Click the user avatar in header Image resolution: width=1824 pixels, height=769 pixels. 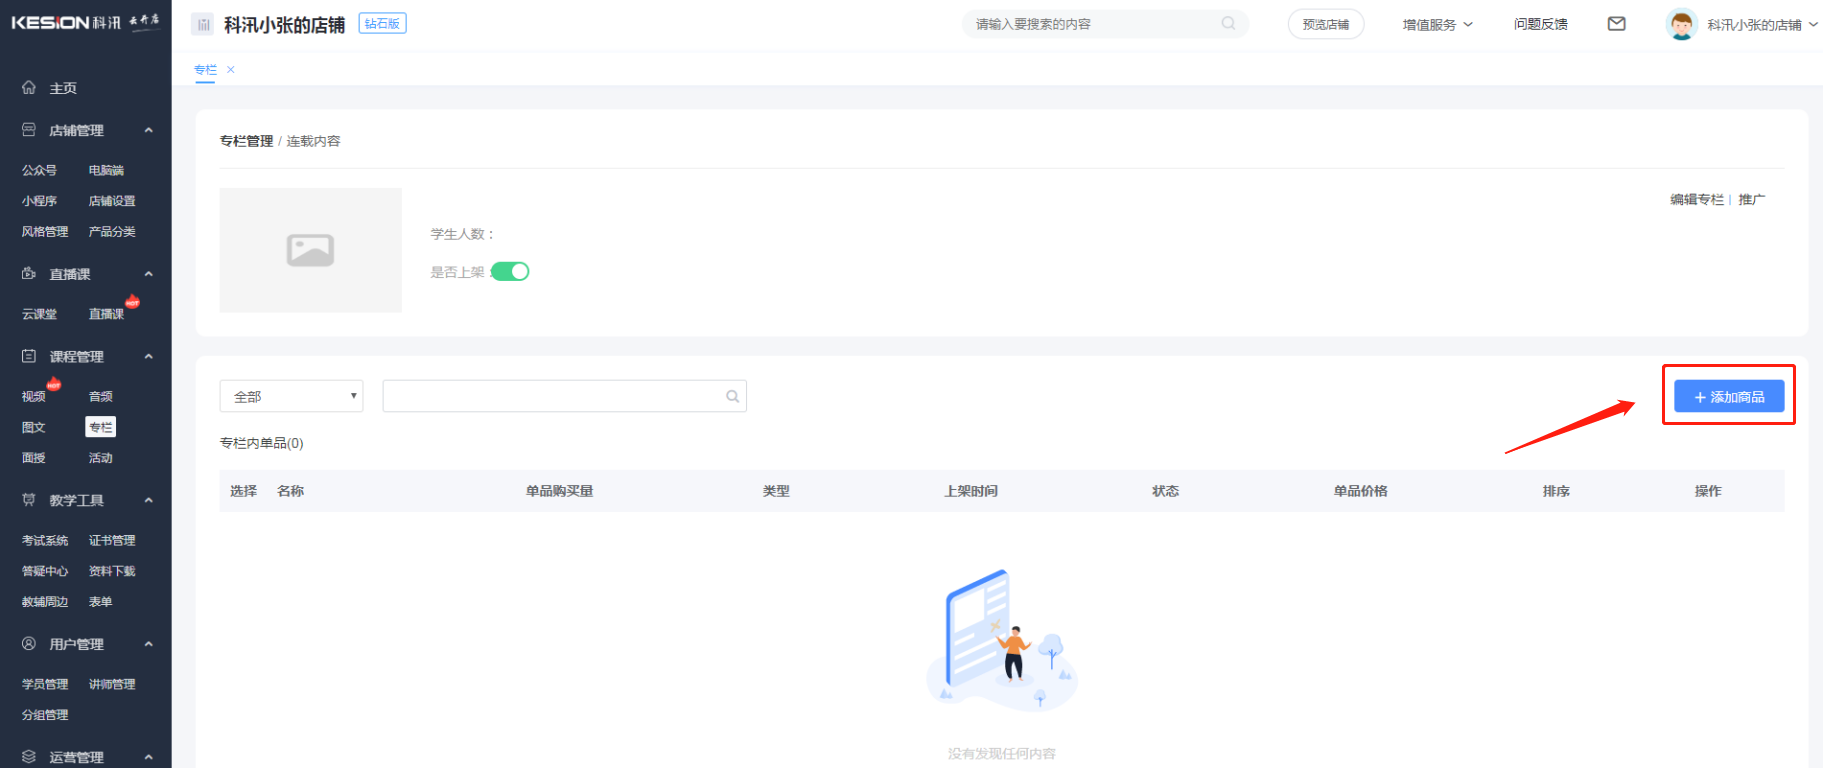point(1681,24)
